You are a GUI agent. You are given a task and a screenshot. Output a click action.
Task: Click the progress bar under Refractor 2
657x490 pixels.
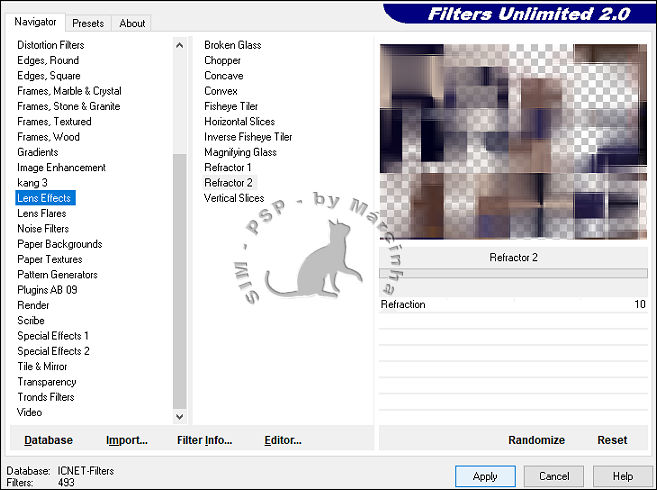tap(513, 273)
